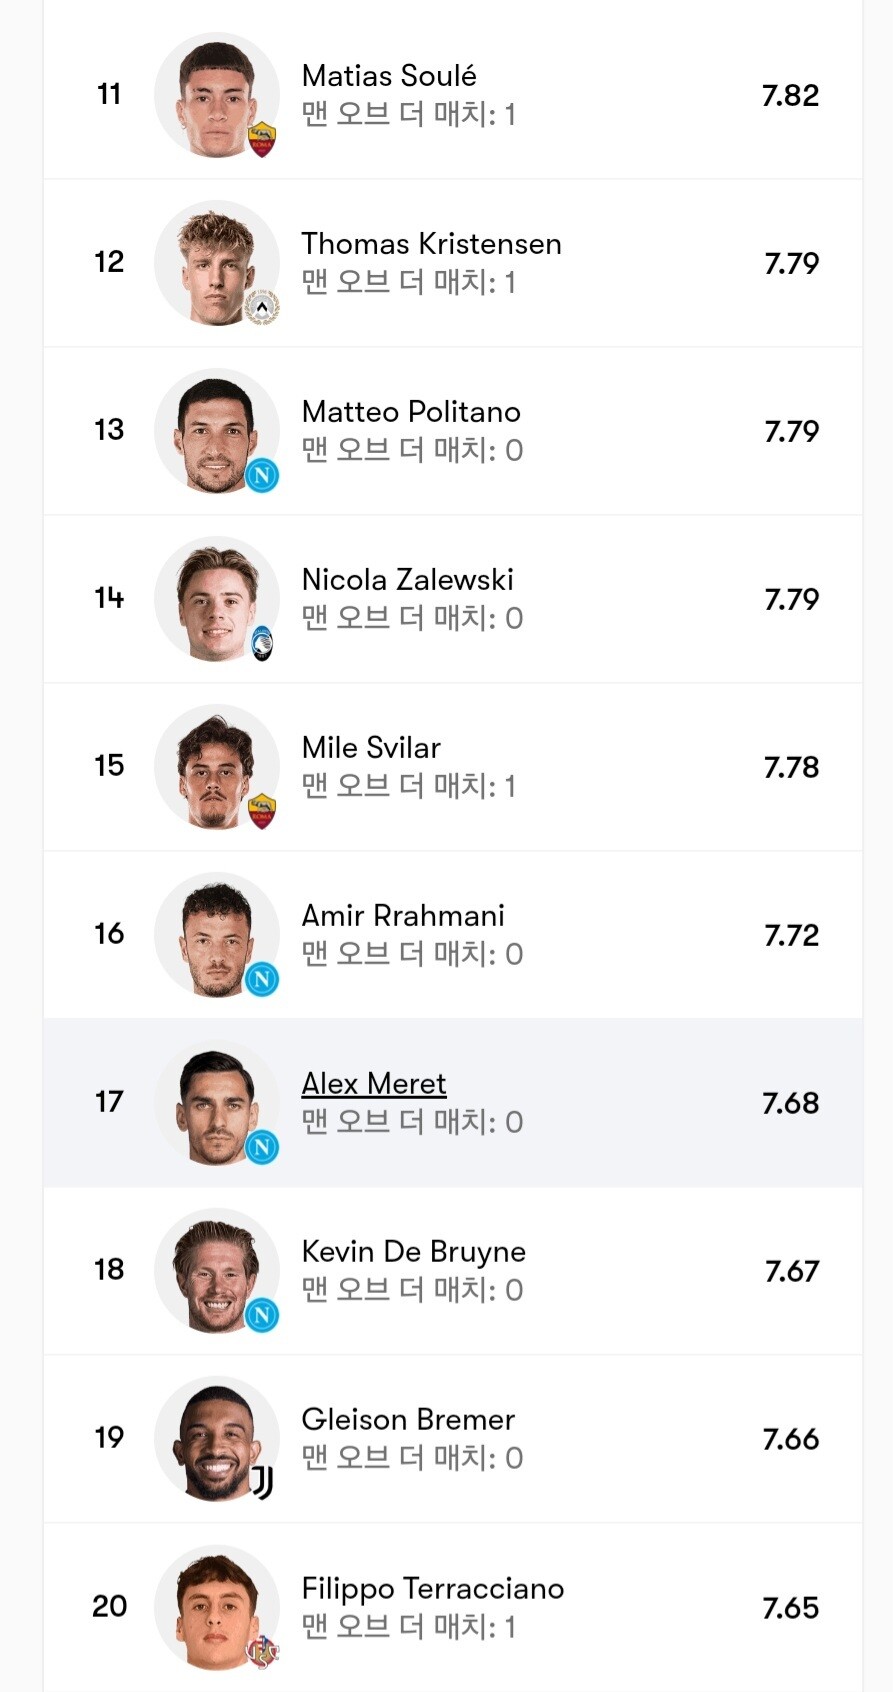Viewport: 893px width, 1692px height.
Task: Click Nicola Zalewski's profile photo
Action: click(214, 598)
